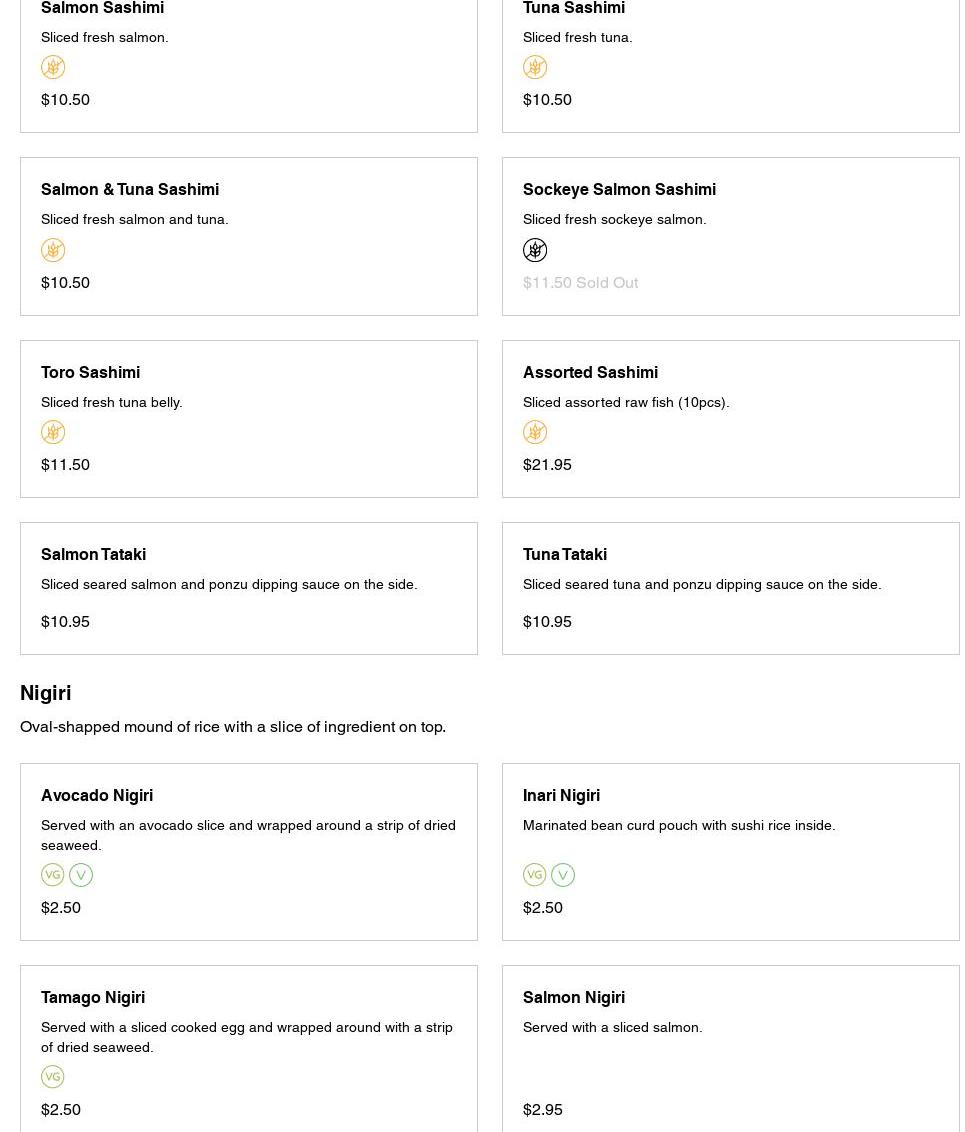Click the Nigiri section heading
Image resolution: width=965 pixels, height=1132 pixels.
(x=46, y=693)
